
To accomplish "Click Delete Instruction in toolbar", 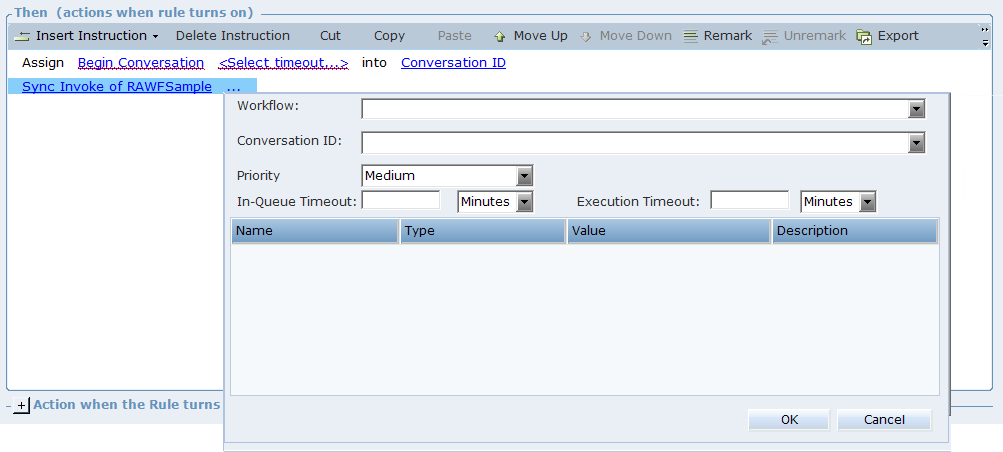I will 232,36.
